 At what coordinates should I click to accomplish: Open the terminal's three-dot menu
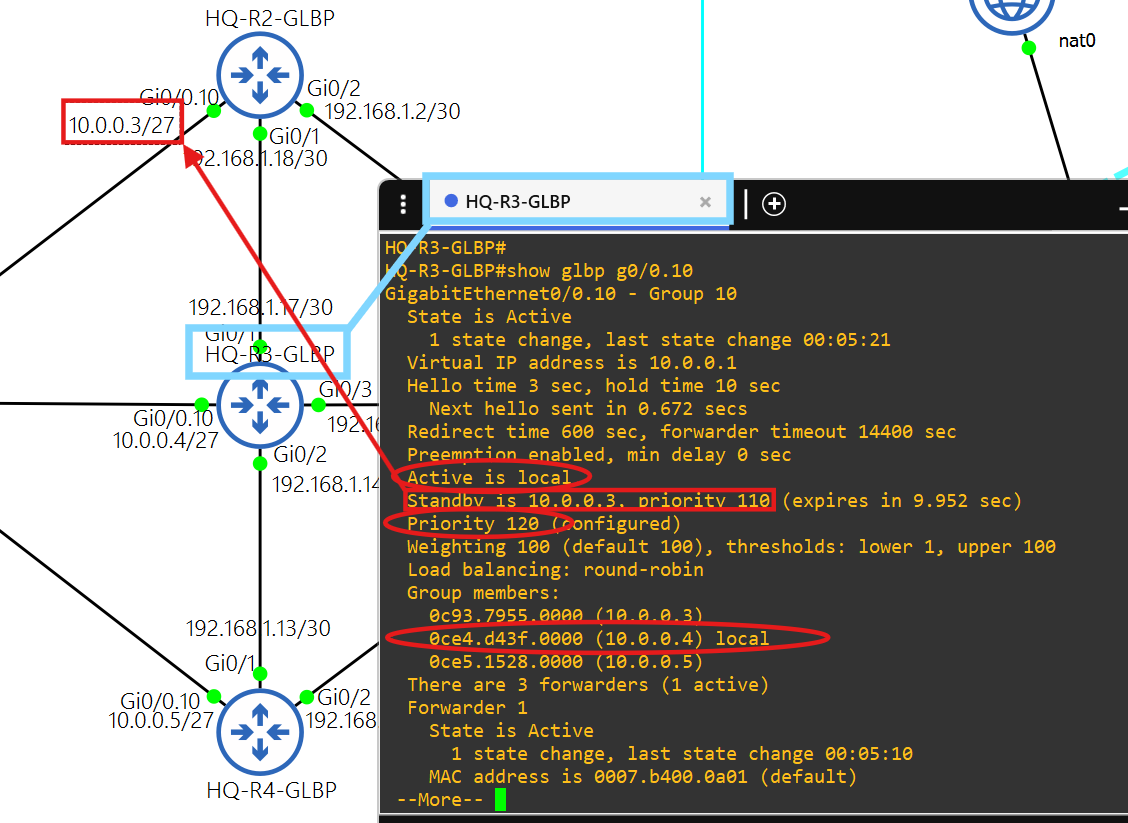pyautogui.click(x=403, y=204)
